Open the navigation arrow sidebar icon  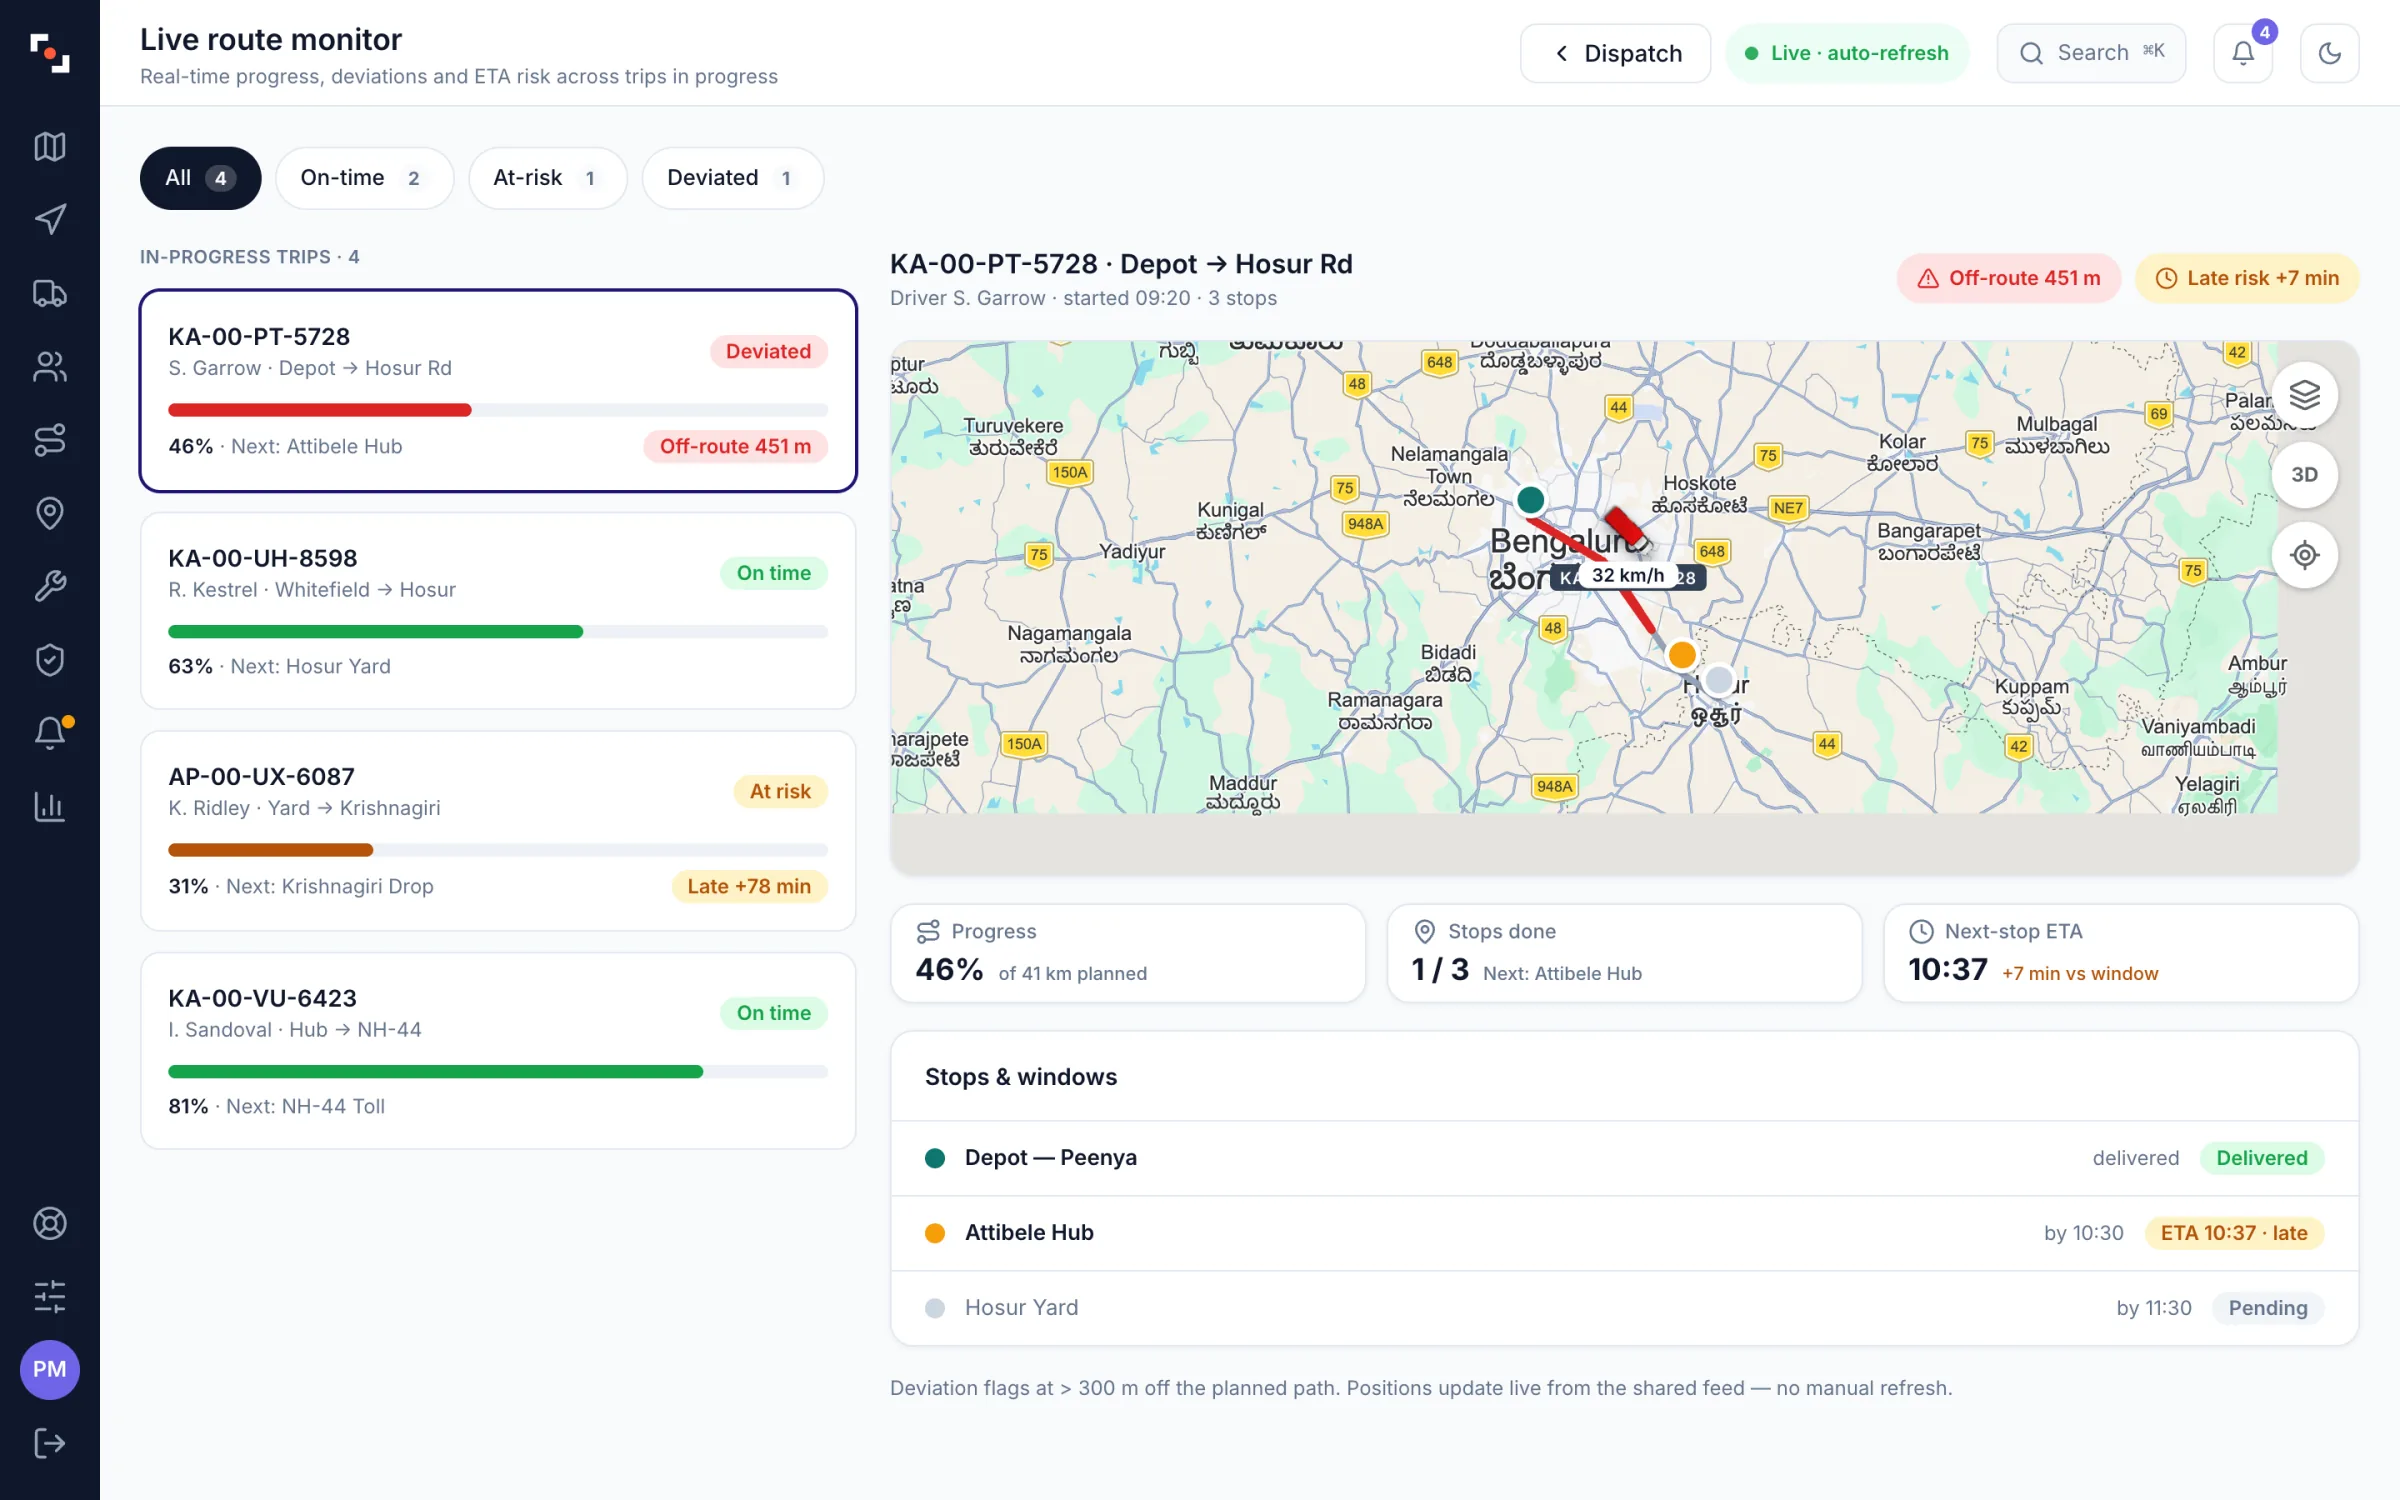49,220
